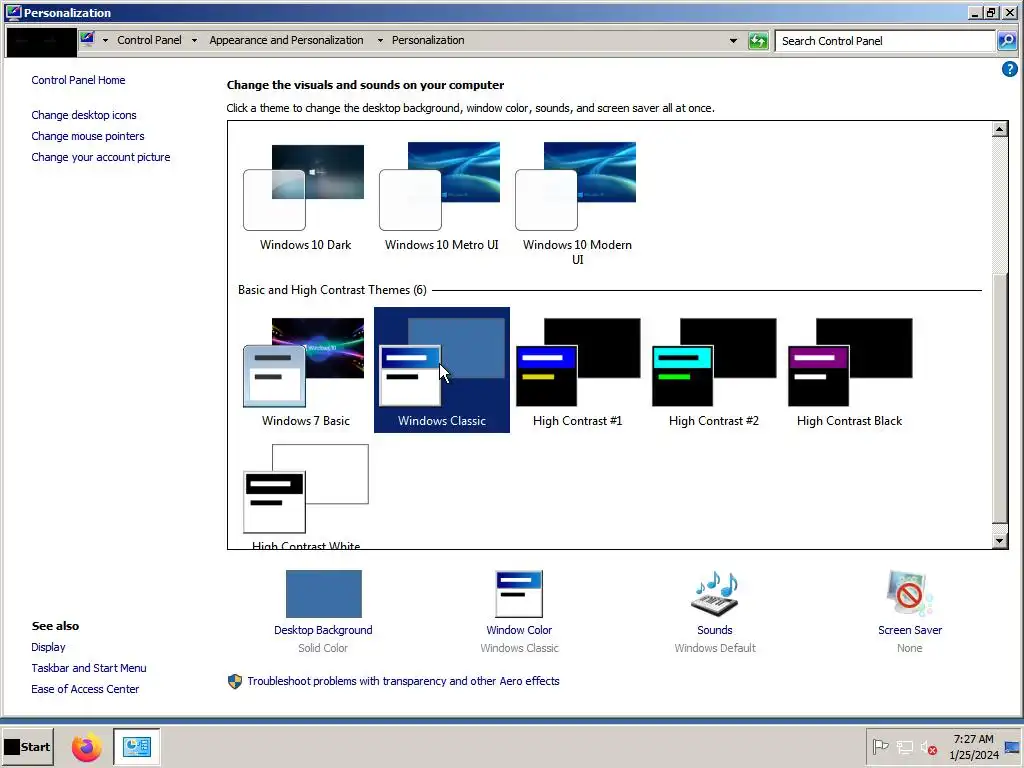1024x768 pixels.
Task: Go to Control Panel Home
Action: pyautogui.click(x=78, y=80)
